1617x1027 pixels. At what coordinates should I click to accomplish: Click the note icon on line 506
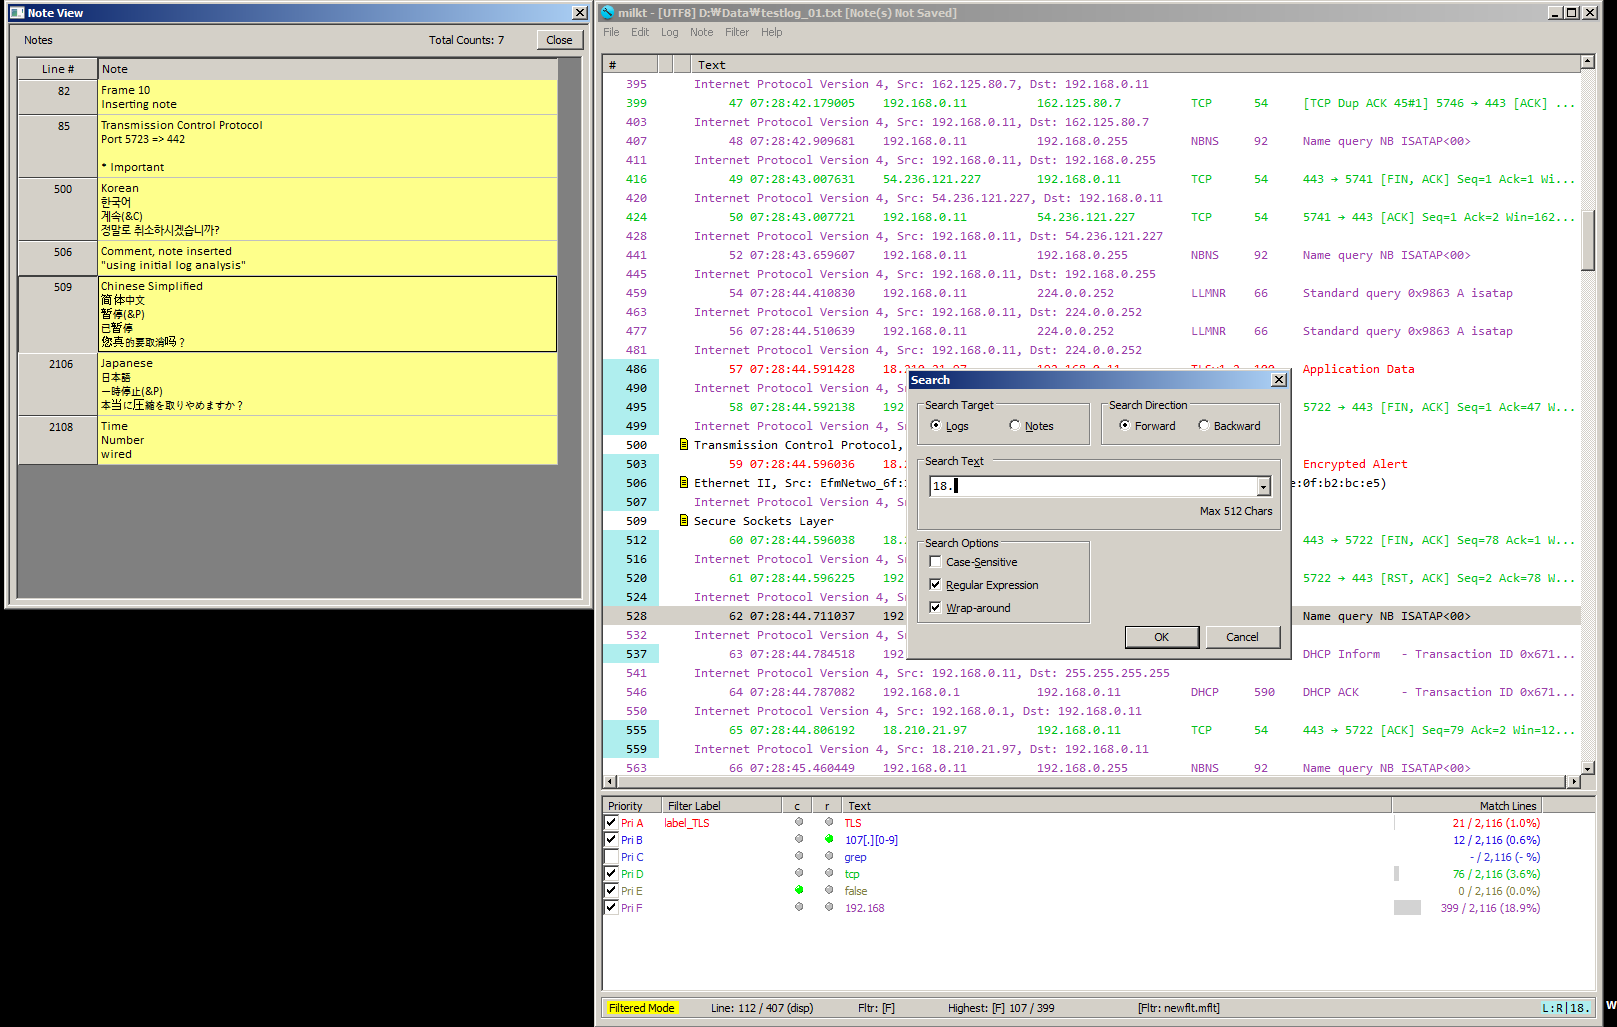coord(684,483)
